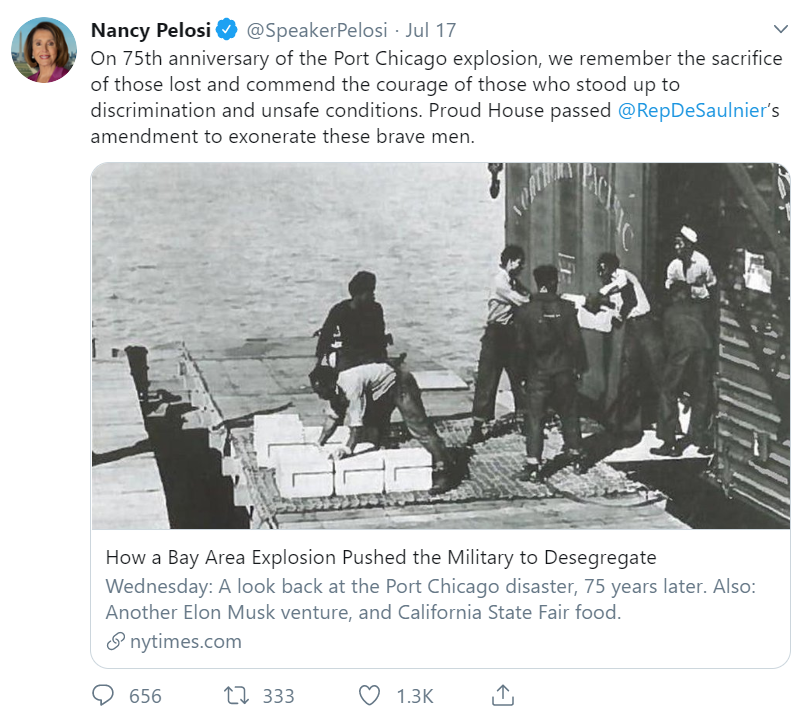
Task: Click the share upload icon
Action: pos(503,695)
